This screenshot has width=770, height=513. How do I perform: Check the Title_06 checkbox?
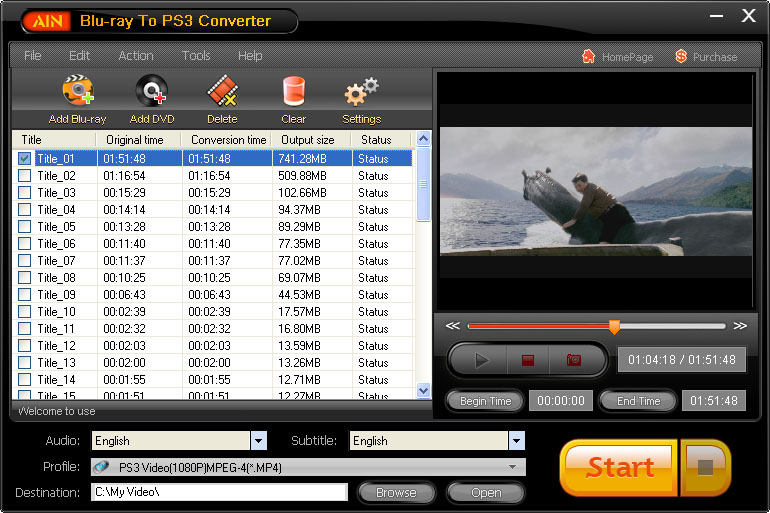tap(25, 243)
